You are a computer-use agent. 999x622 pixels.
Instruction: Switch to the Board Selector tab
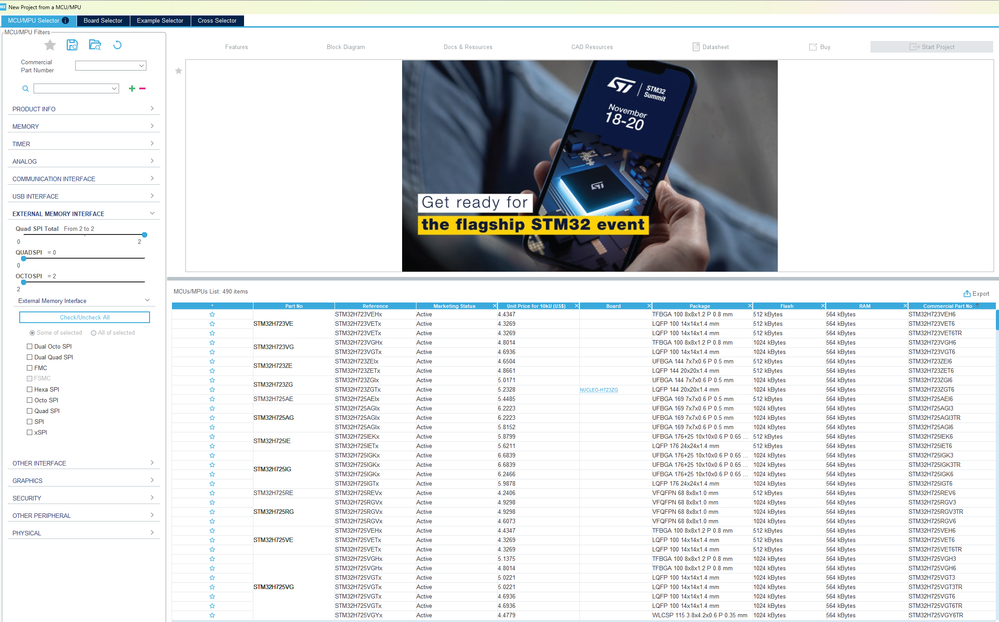[x=103, y=20]
